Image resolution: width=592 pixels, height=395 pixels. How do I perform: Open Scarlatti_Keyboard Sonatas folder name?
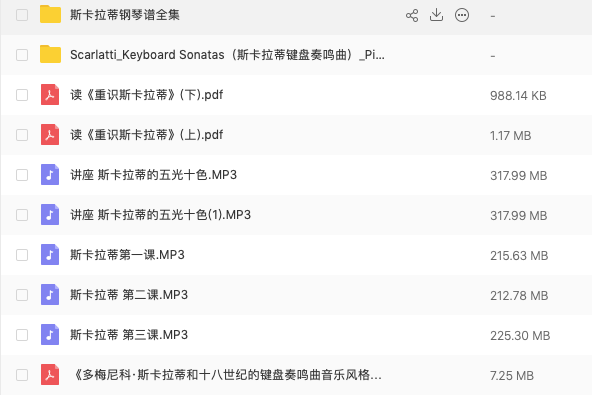point(227,55)
